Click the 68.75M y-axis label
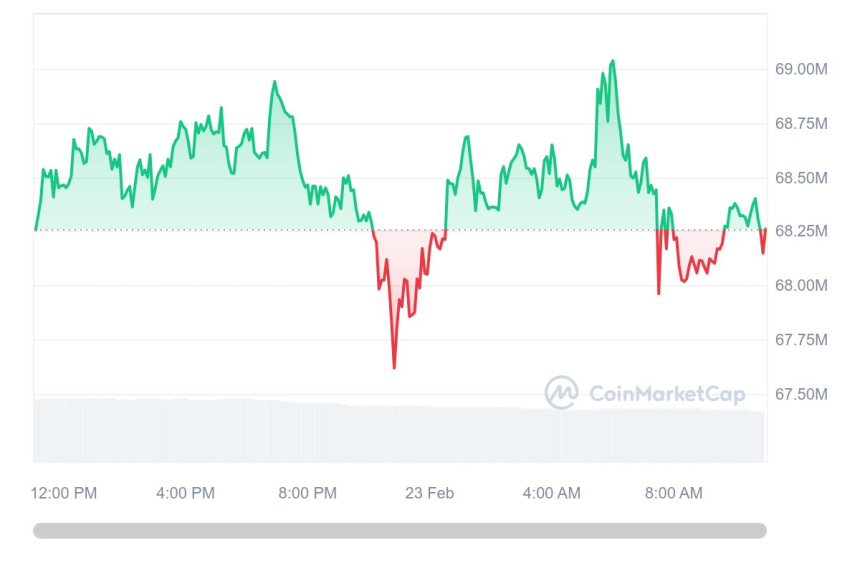The height and width of the screenshot is (573, 860). pyautogui.click(x=801, y=124)
